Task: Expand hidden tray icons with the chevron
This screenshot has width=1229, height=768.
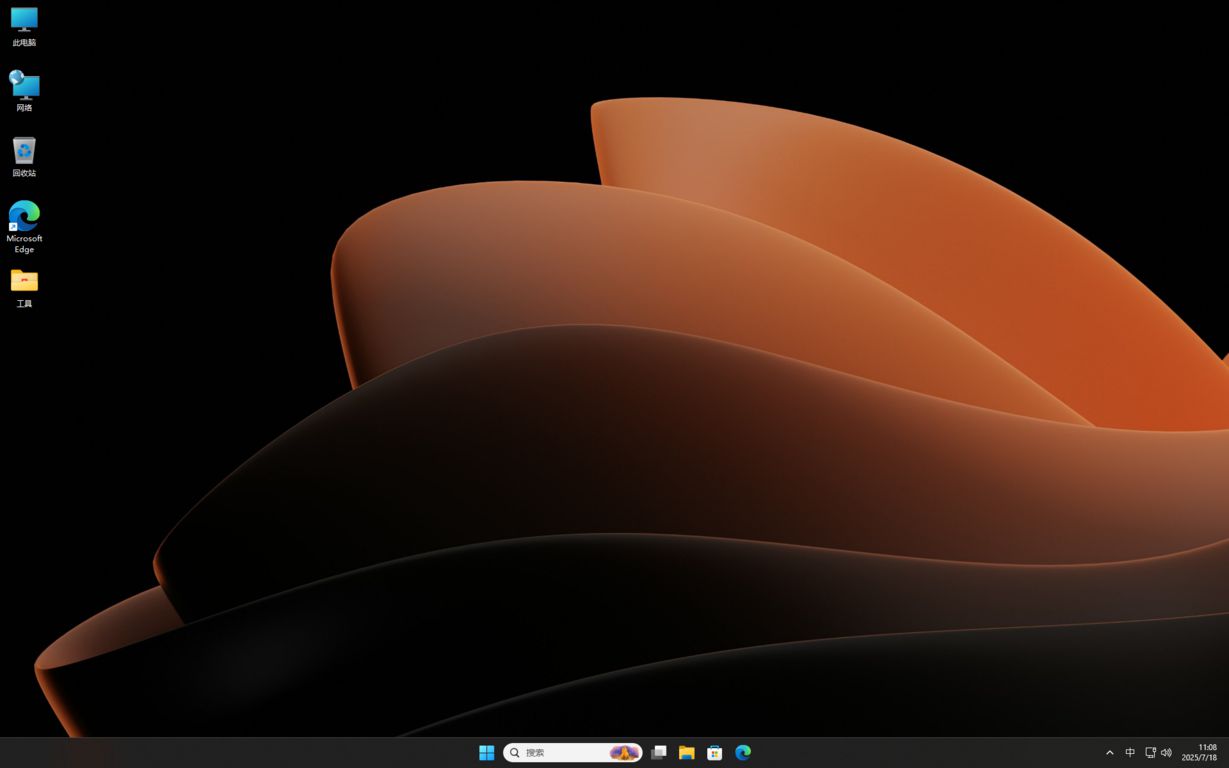Action: (1109, 752)
